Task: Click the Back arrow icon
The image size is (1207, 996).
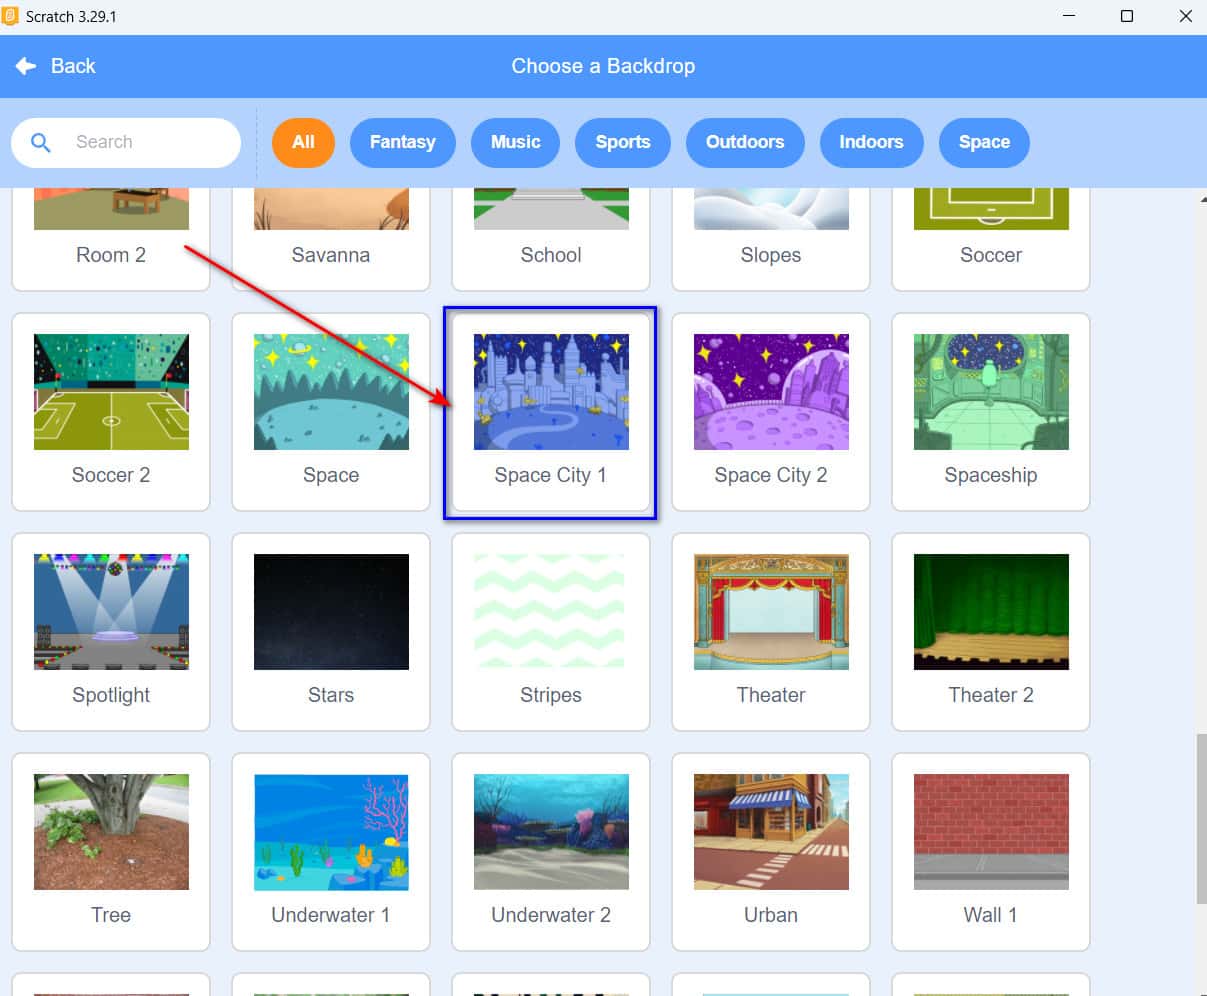Action: [x=26, y=66]
